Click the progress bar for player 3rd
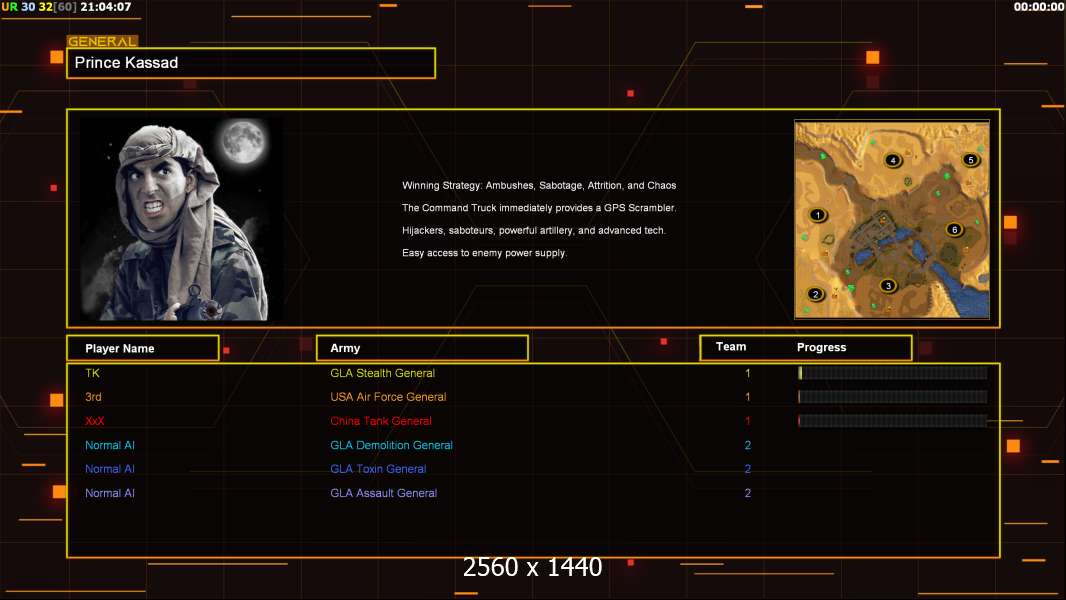1066x600 pixels. click(892, 397)
